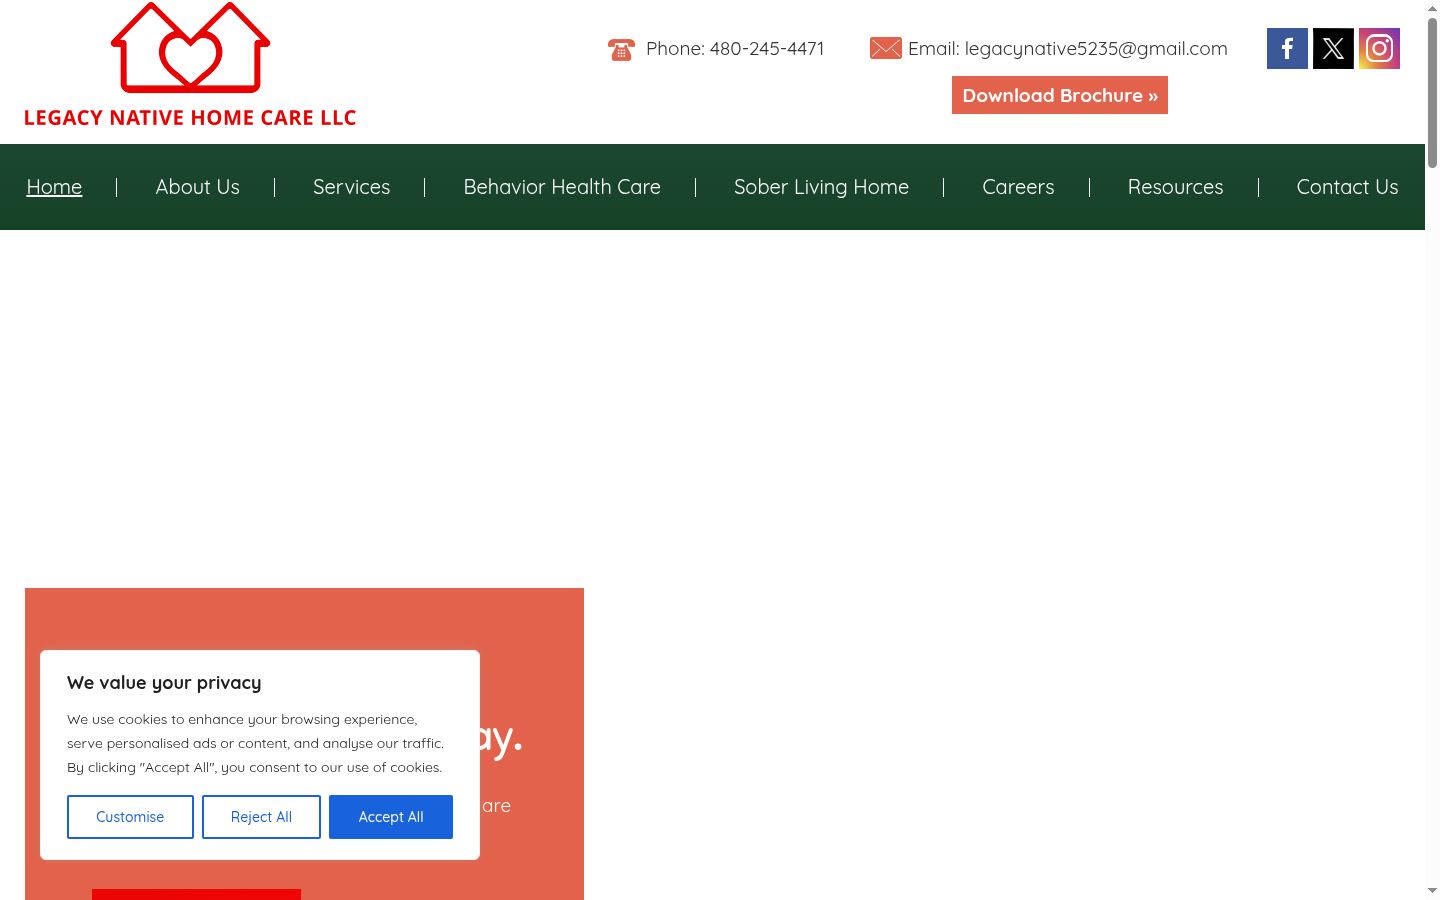Click Customise in cookie banner
Screen dimensions: 1440x900
(x=130, y=817)
